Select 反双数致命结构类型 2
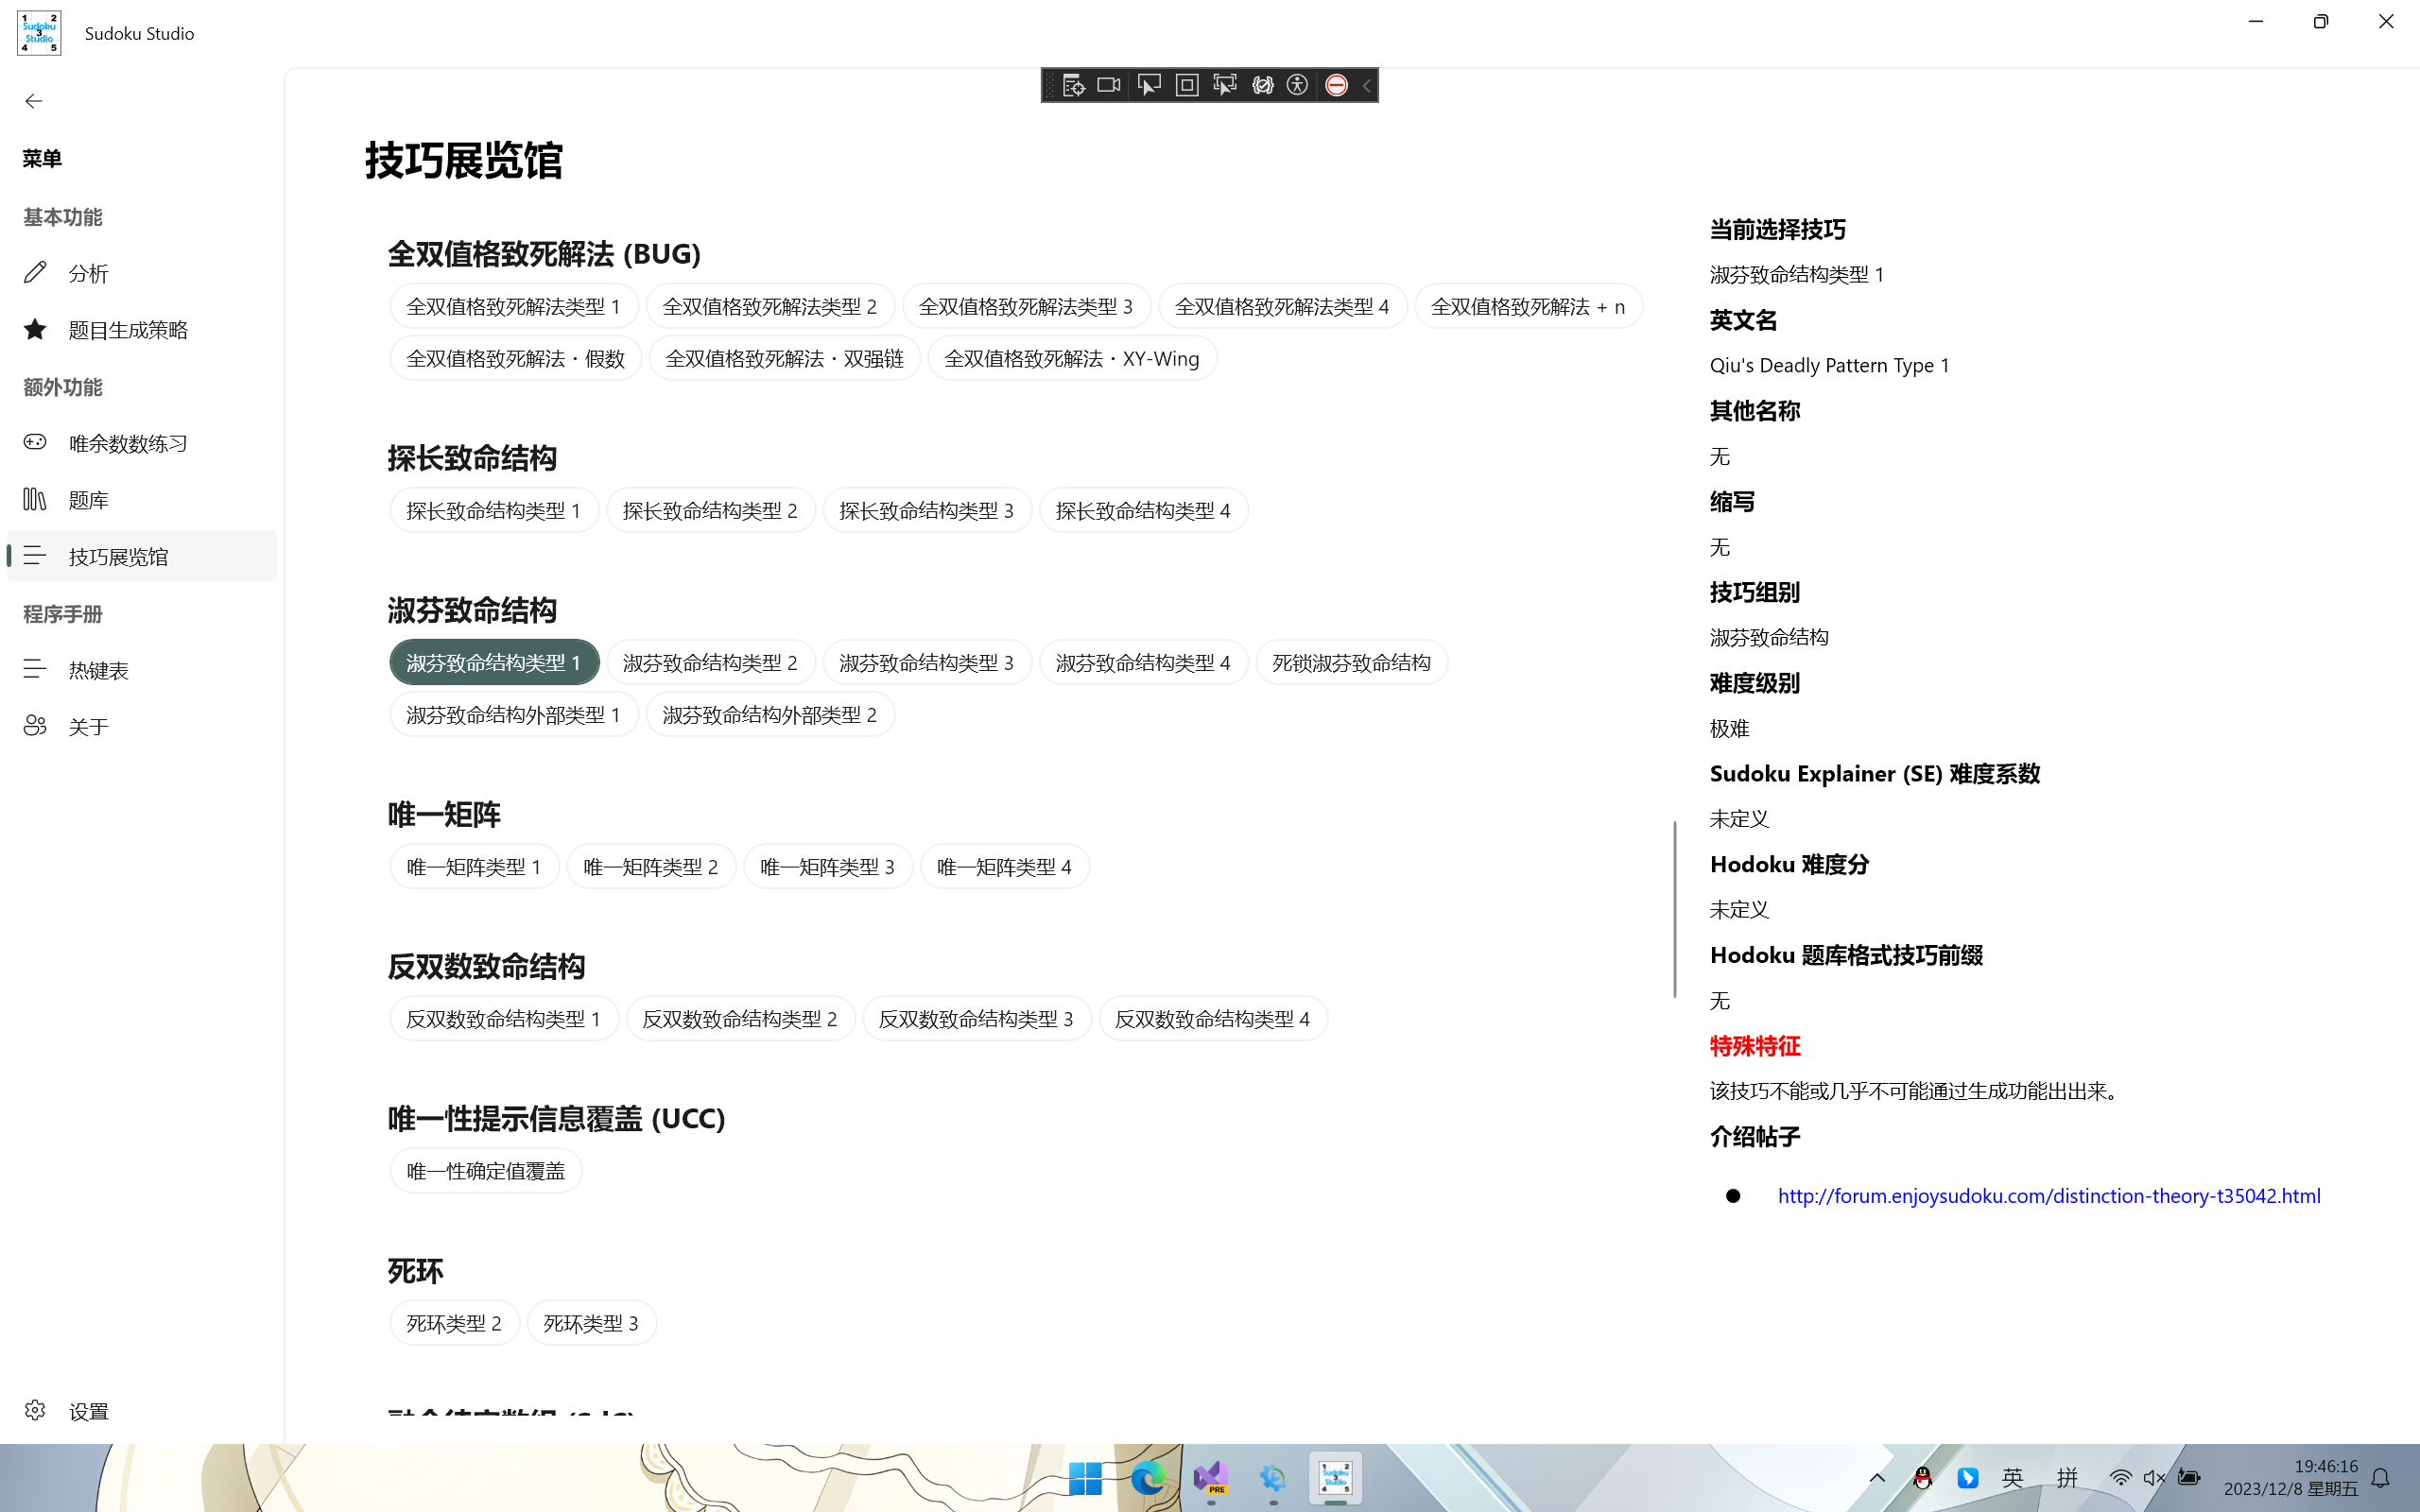The image size is (2420, 1512). [740, 1018]
